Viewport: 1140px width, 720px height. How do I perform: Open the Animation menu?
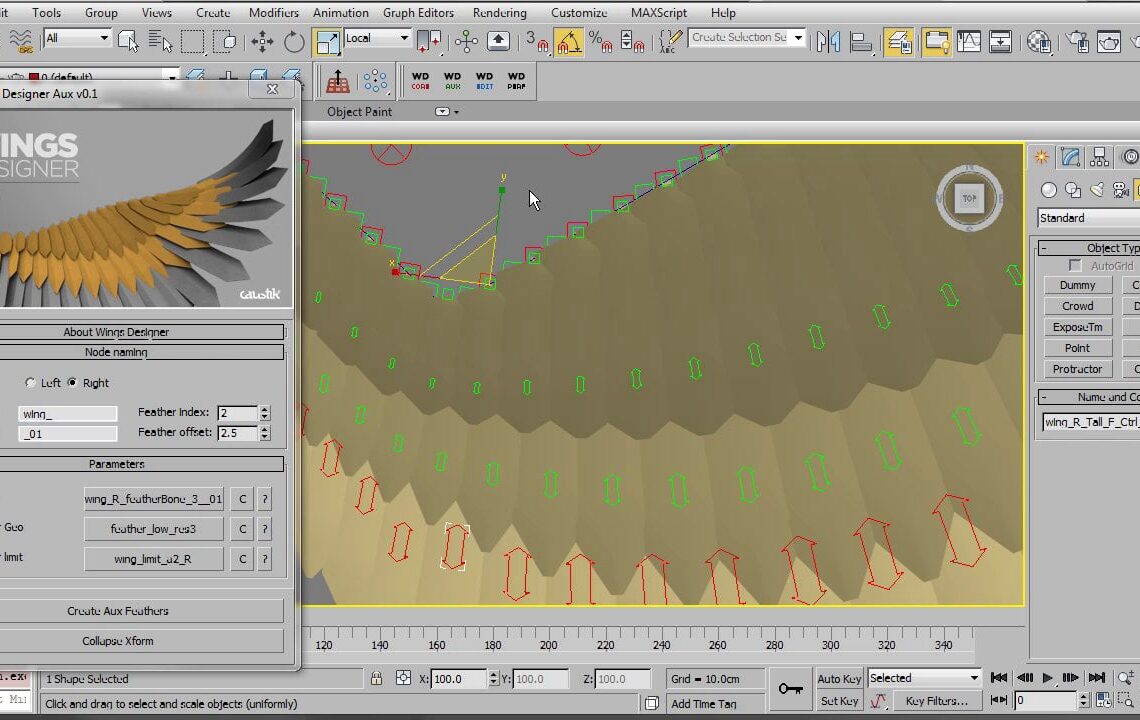click(x=341, y=12)
